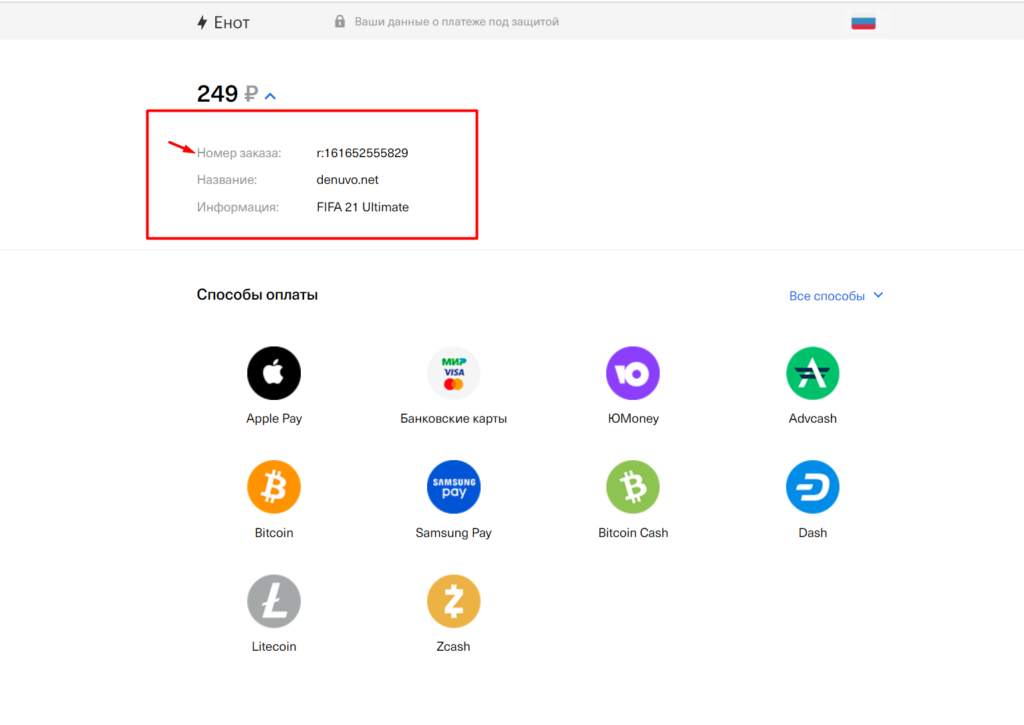The height and width of the screenshot is (725, 1024).
Task: Choose the orange Bitcoin icon
Action: point(273,487)
